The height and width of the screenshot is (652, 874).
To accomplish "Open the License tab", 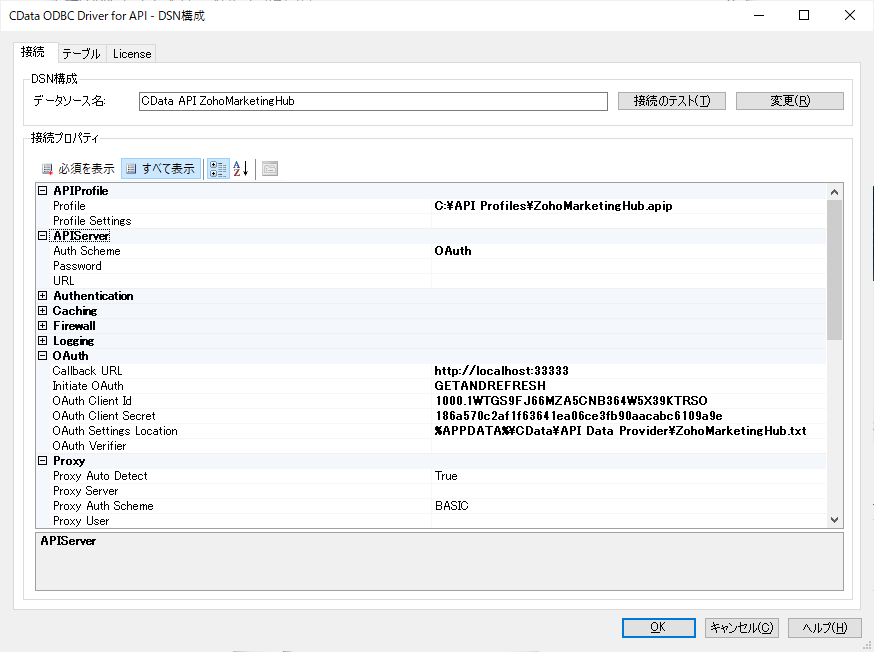I will (132, 53).
